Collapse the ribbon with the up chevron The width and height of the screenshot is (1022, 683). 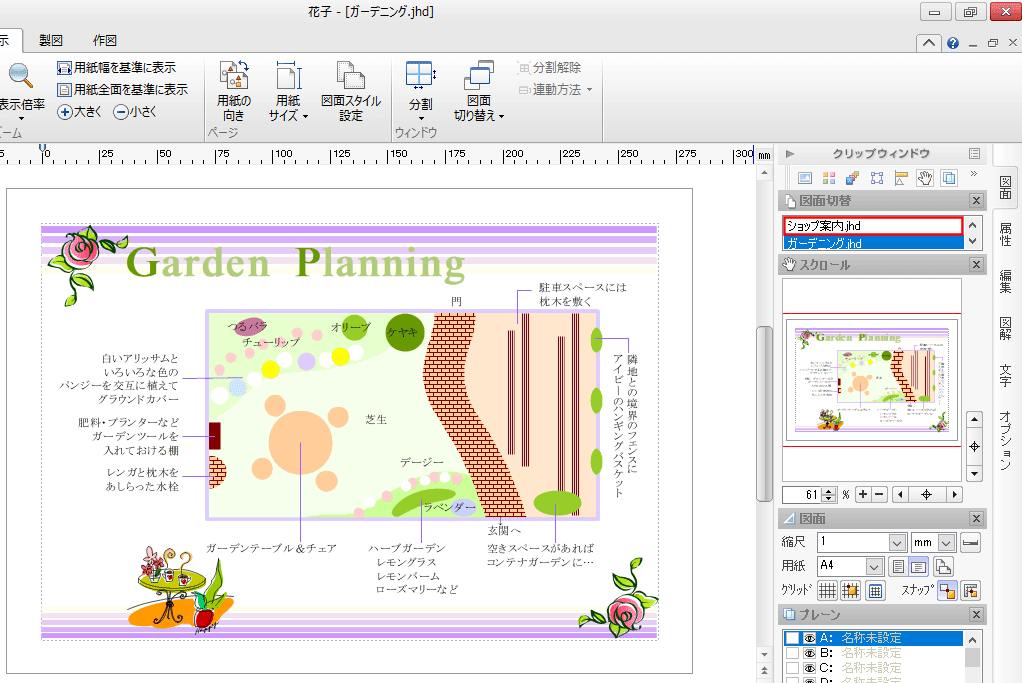[929, 43]
